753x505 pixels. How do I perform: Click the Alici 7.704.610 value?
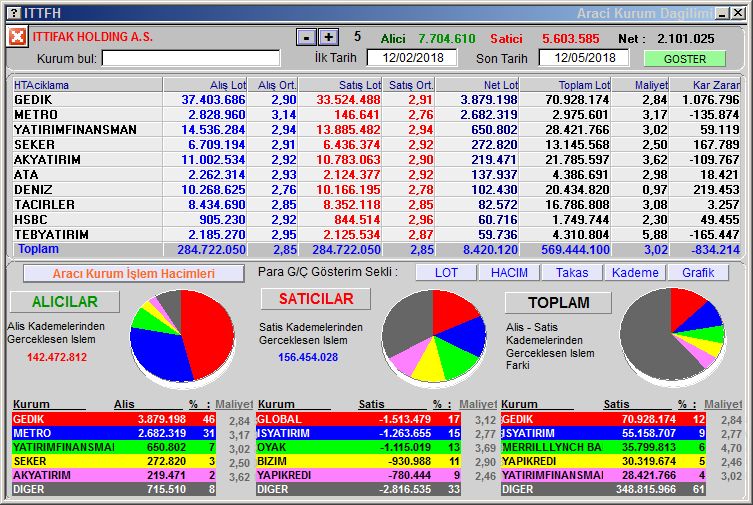coord(447,38)
